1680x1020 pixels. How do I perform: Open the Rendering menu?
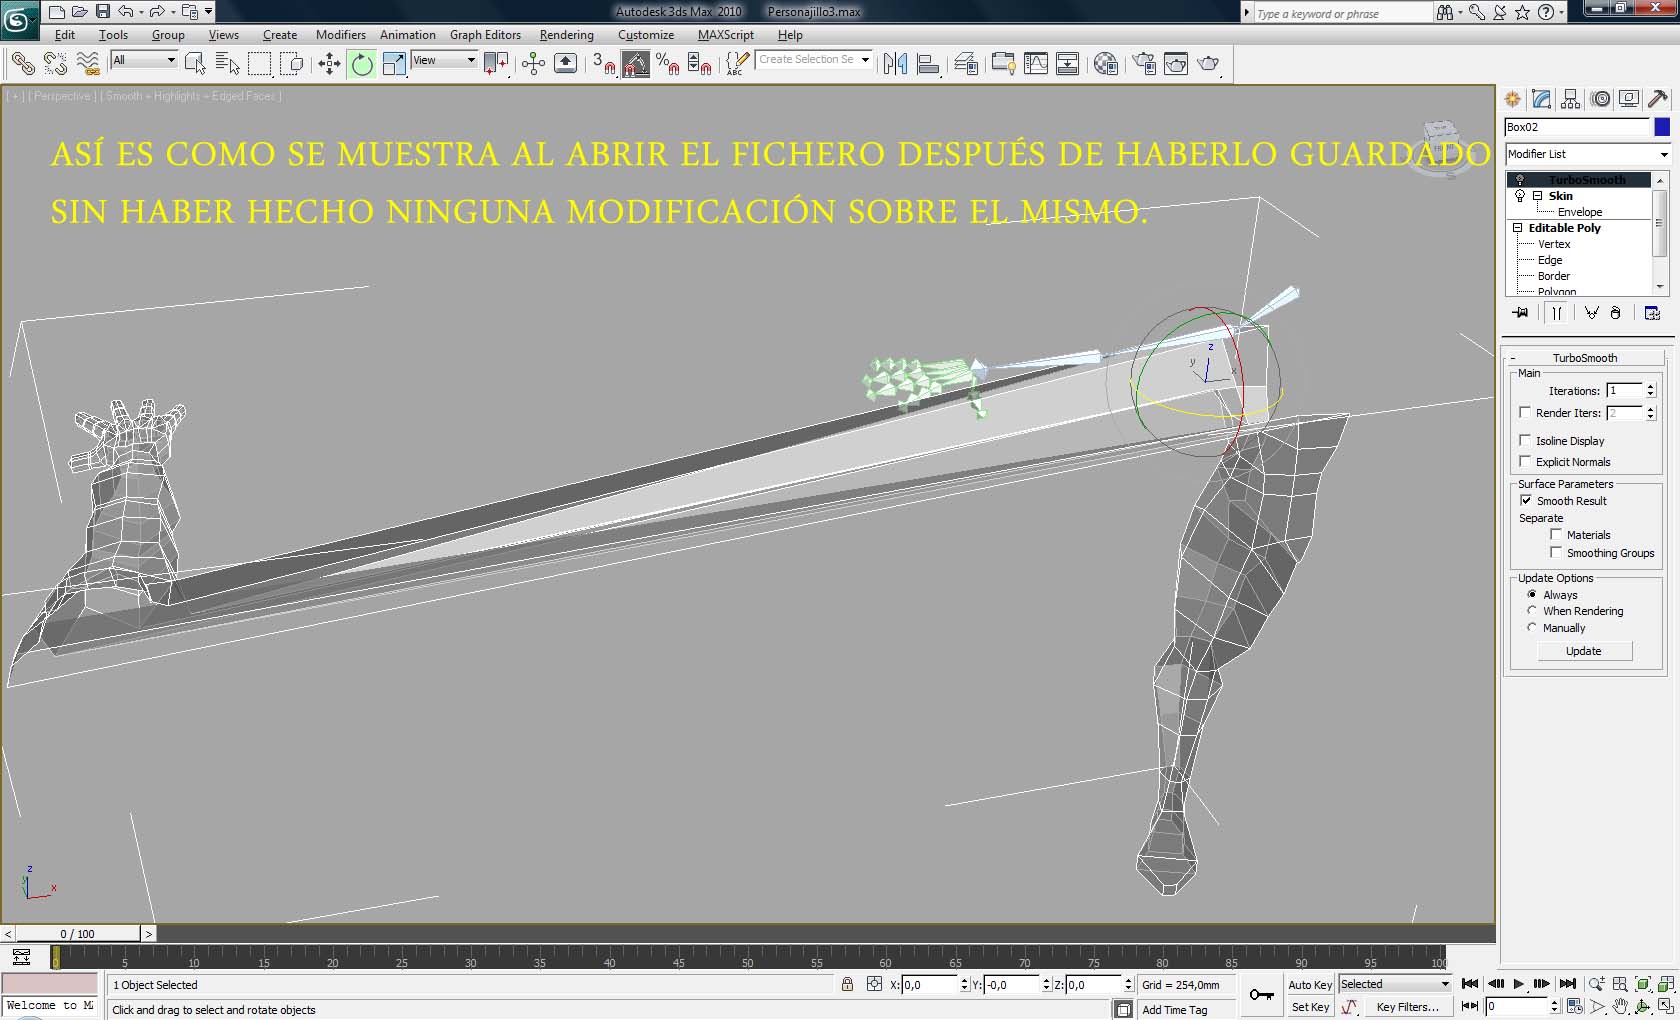pos(567,35)
